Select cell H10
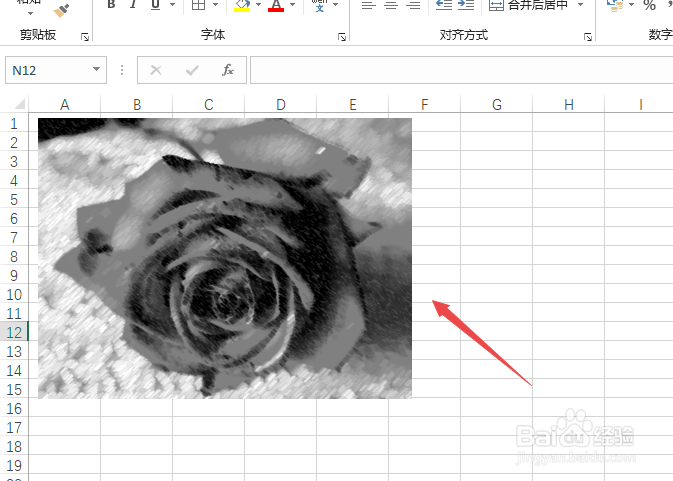The image size is (673, 481). coord(569,294)
